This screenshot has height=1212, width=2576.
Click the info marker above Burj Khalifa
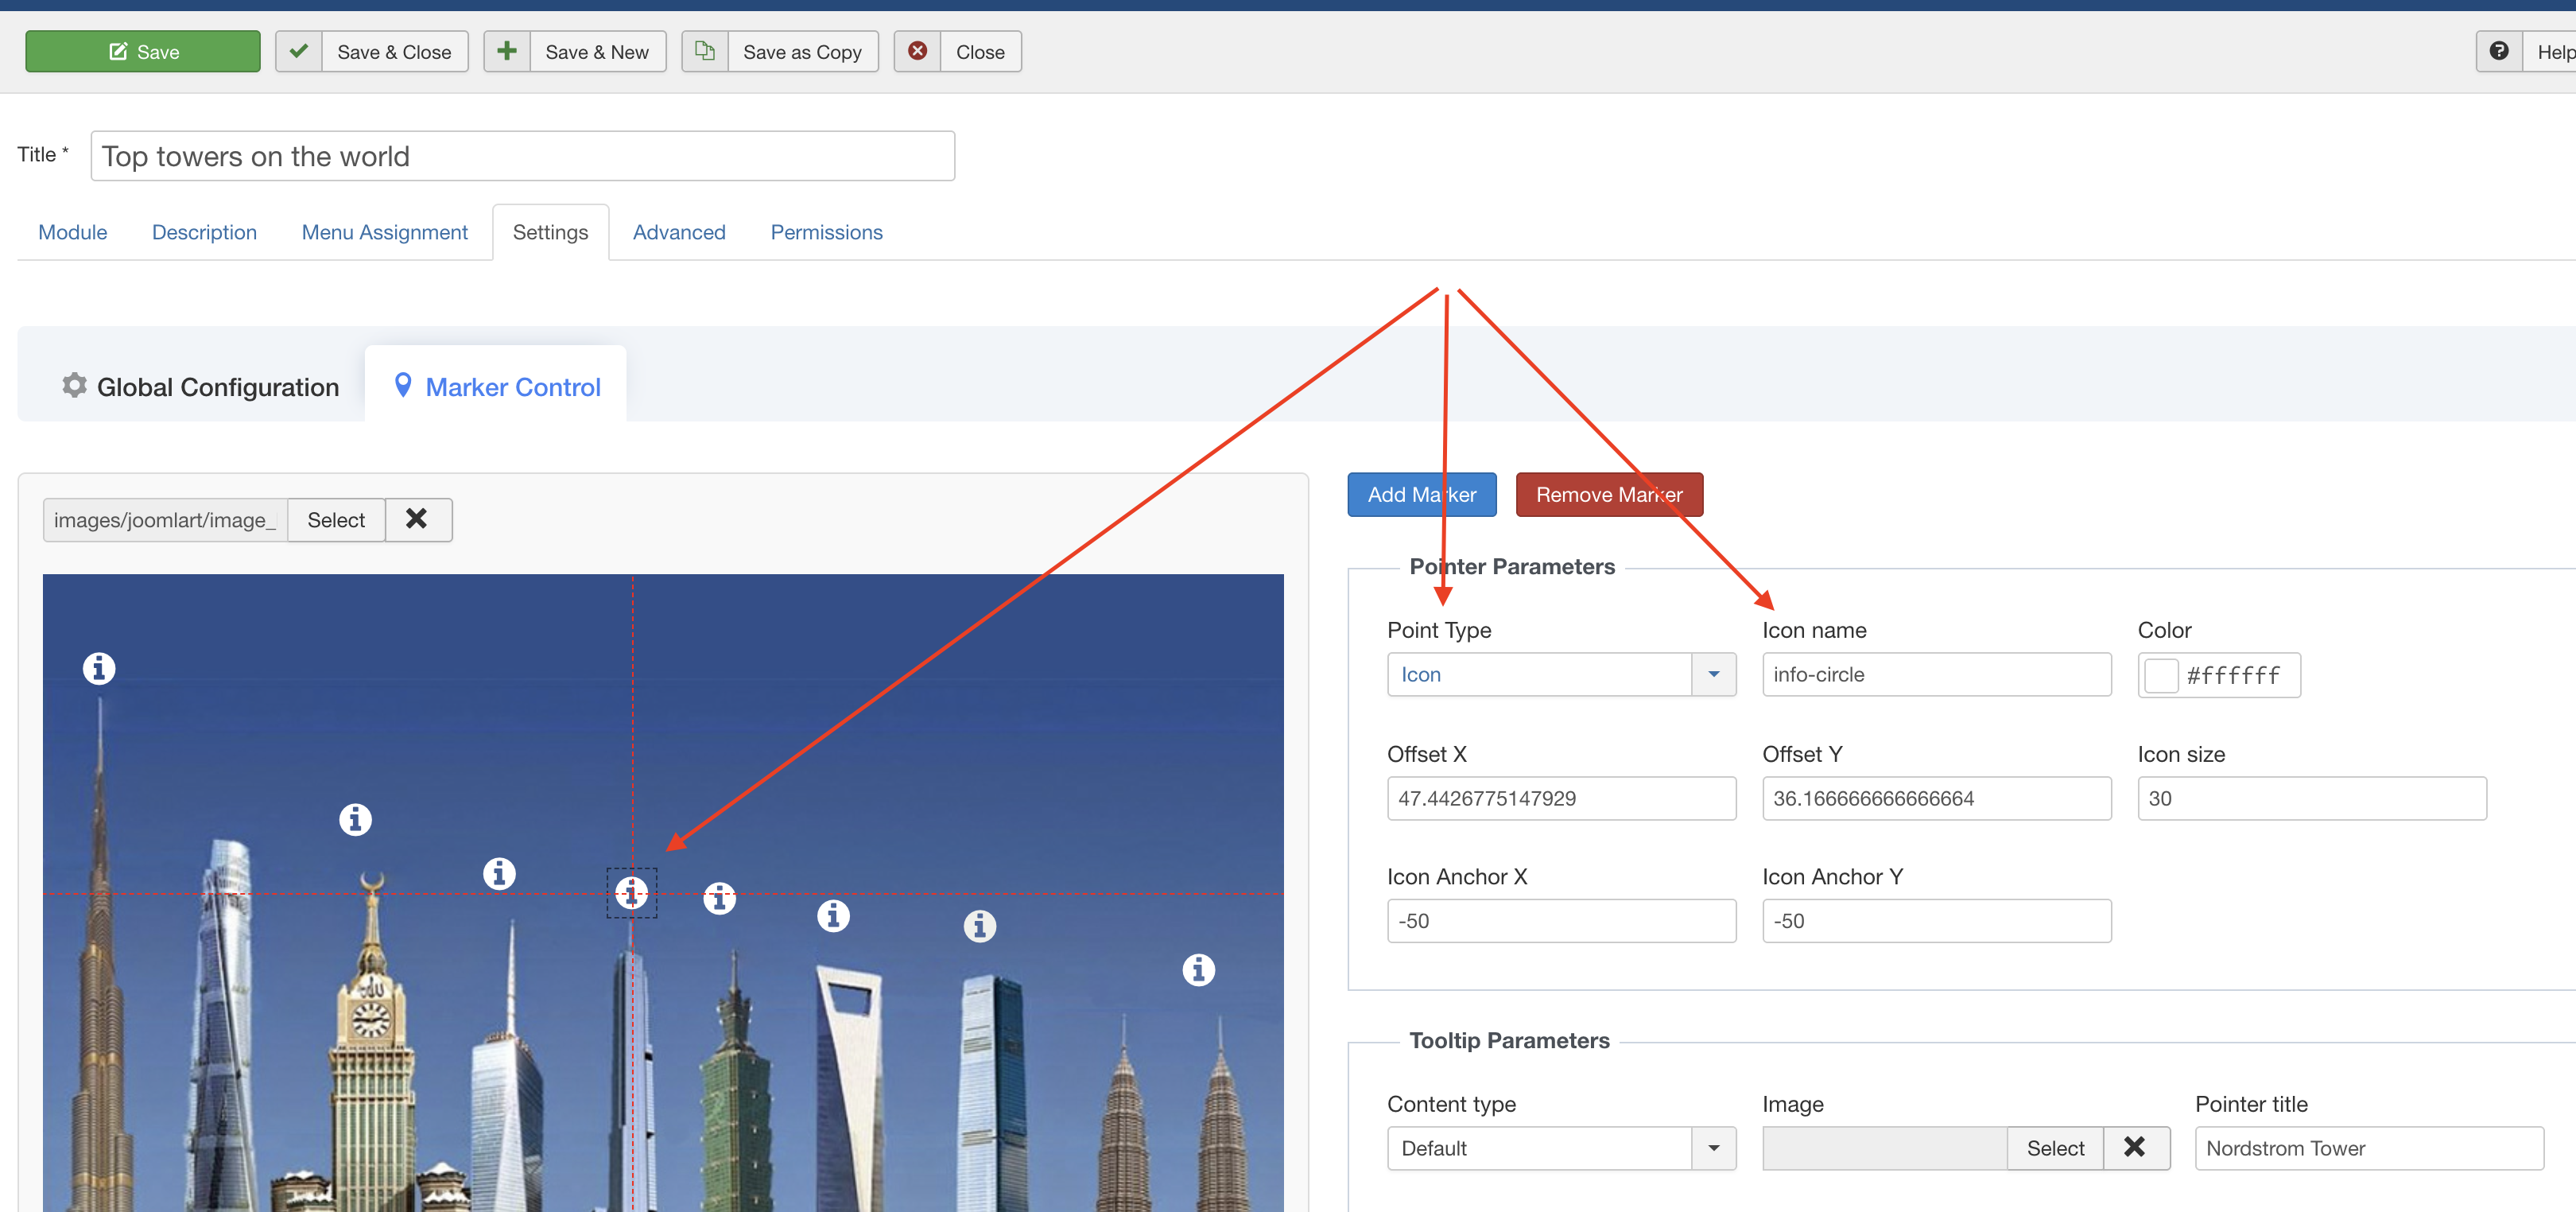[99, 668]
